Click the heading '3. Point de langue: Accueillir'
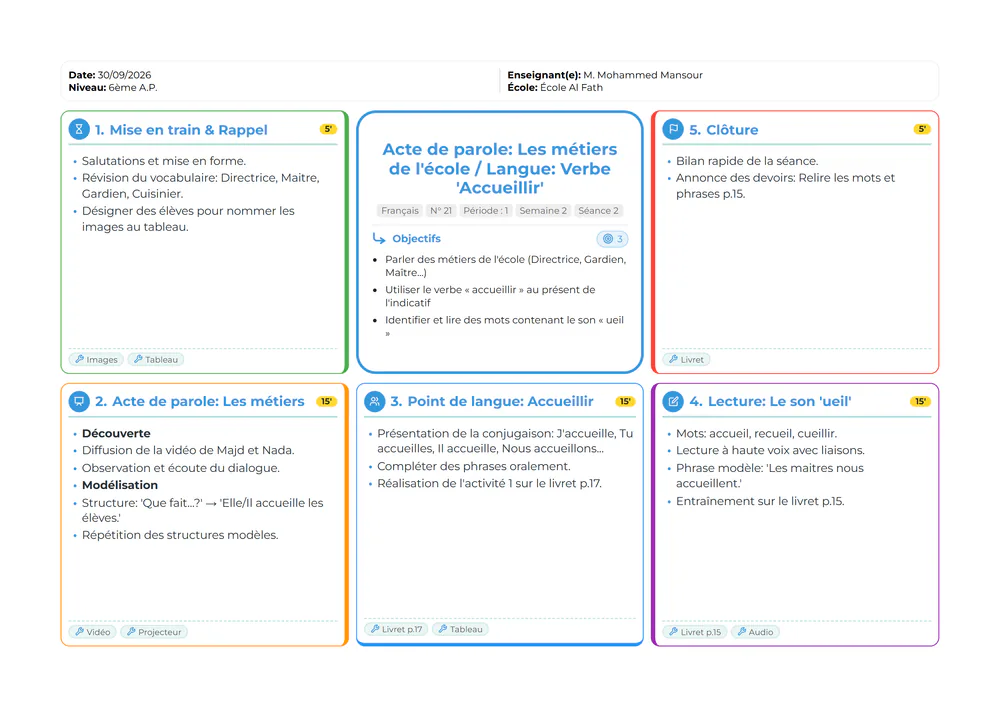 (492, 401)
